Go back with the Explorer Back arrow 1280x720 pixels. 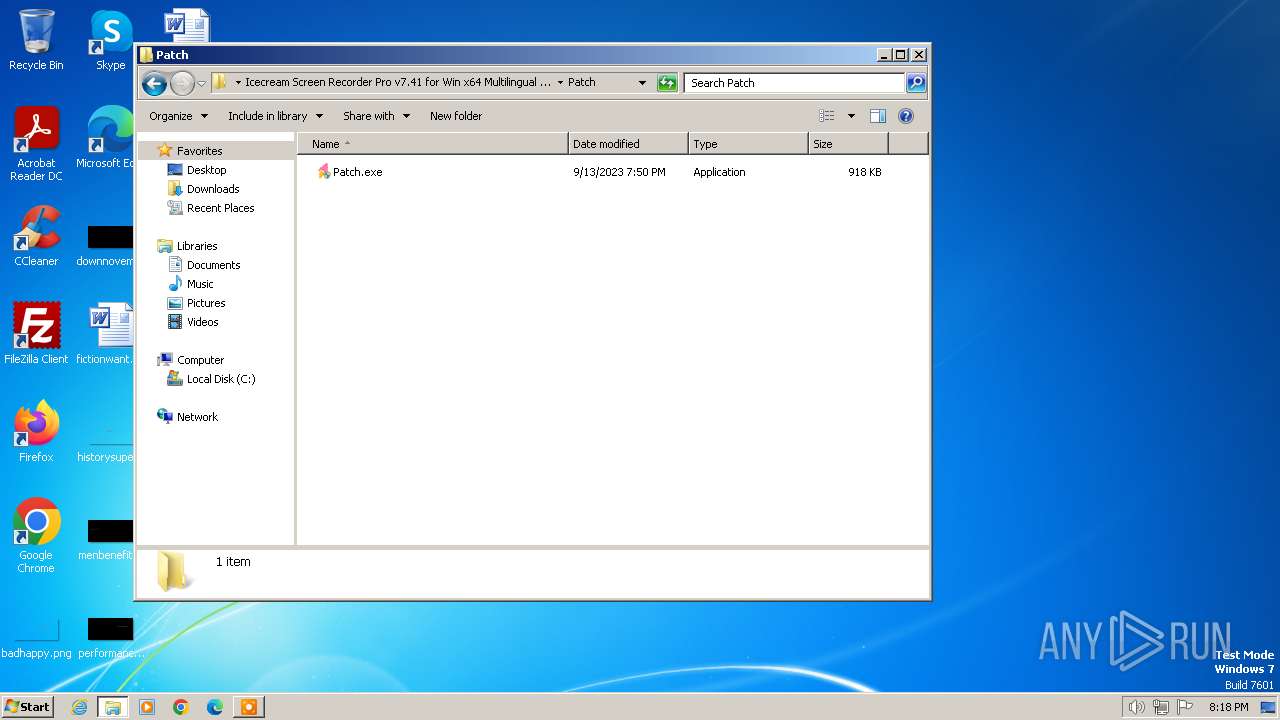pos(154,83)
